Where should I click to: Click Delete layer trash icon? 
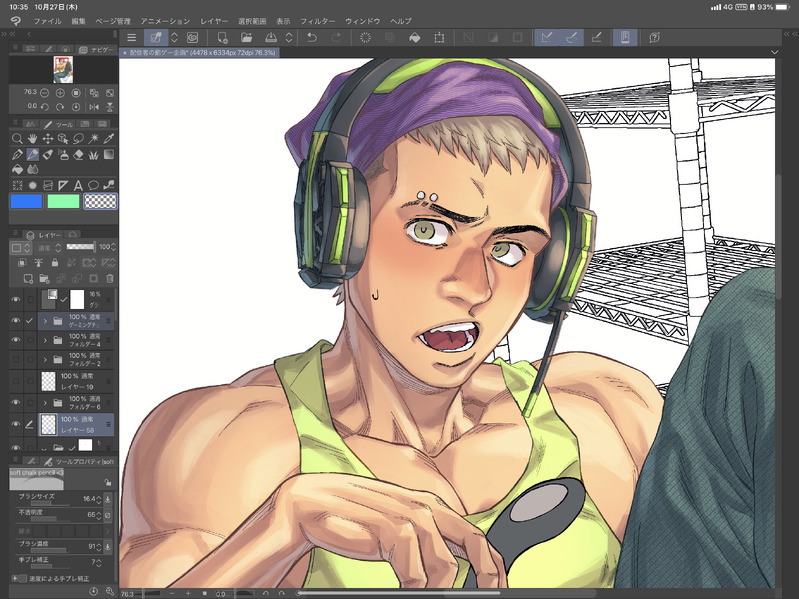pos(110,279)
